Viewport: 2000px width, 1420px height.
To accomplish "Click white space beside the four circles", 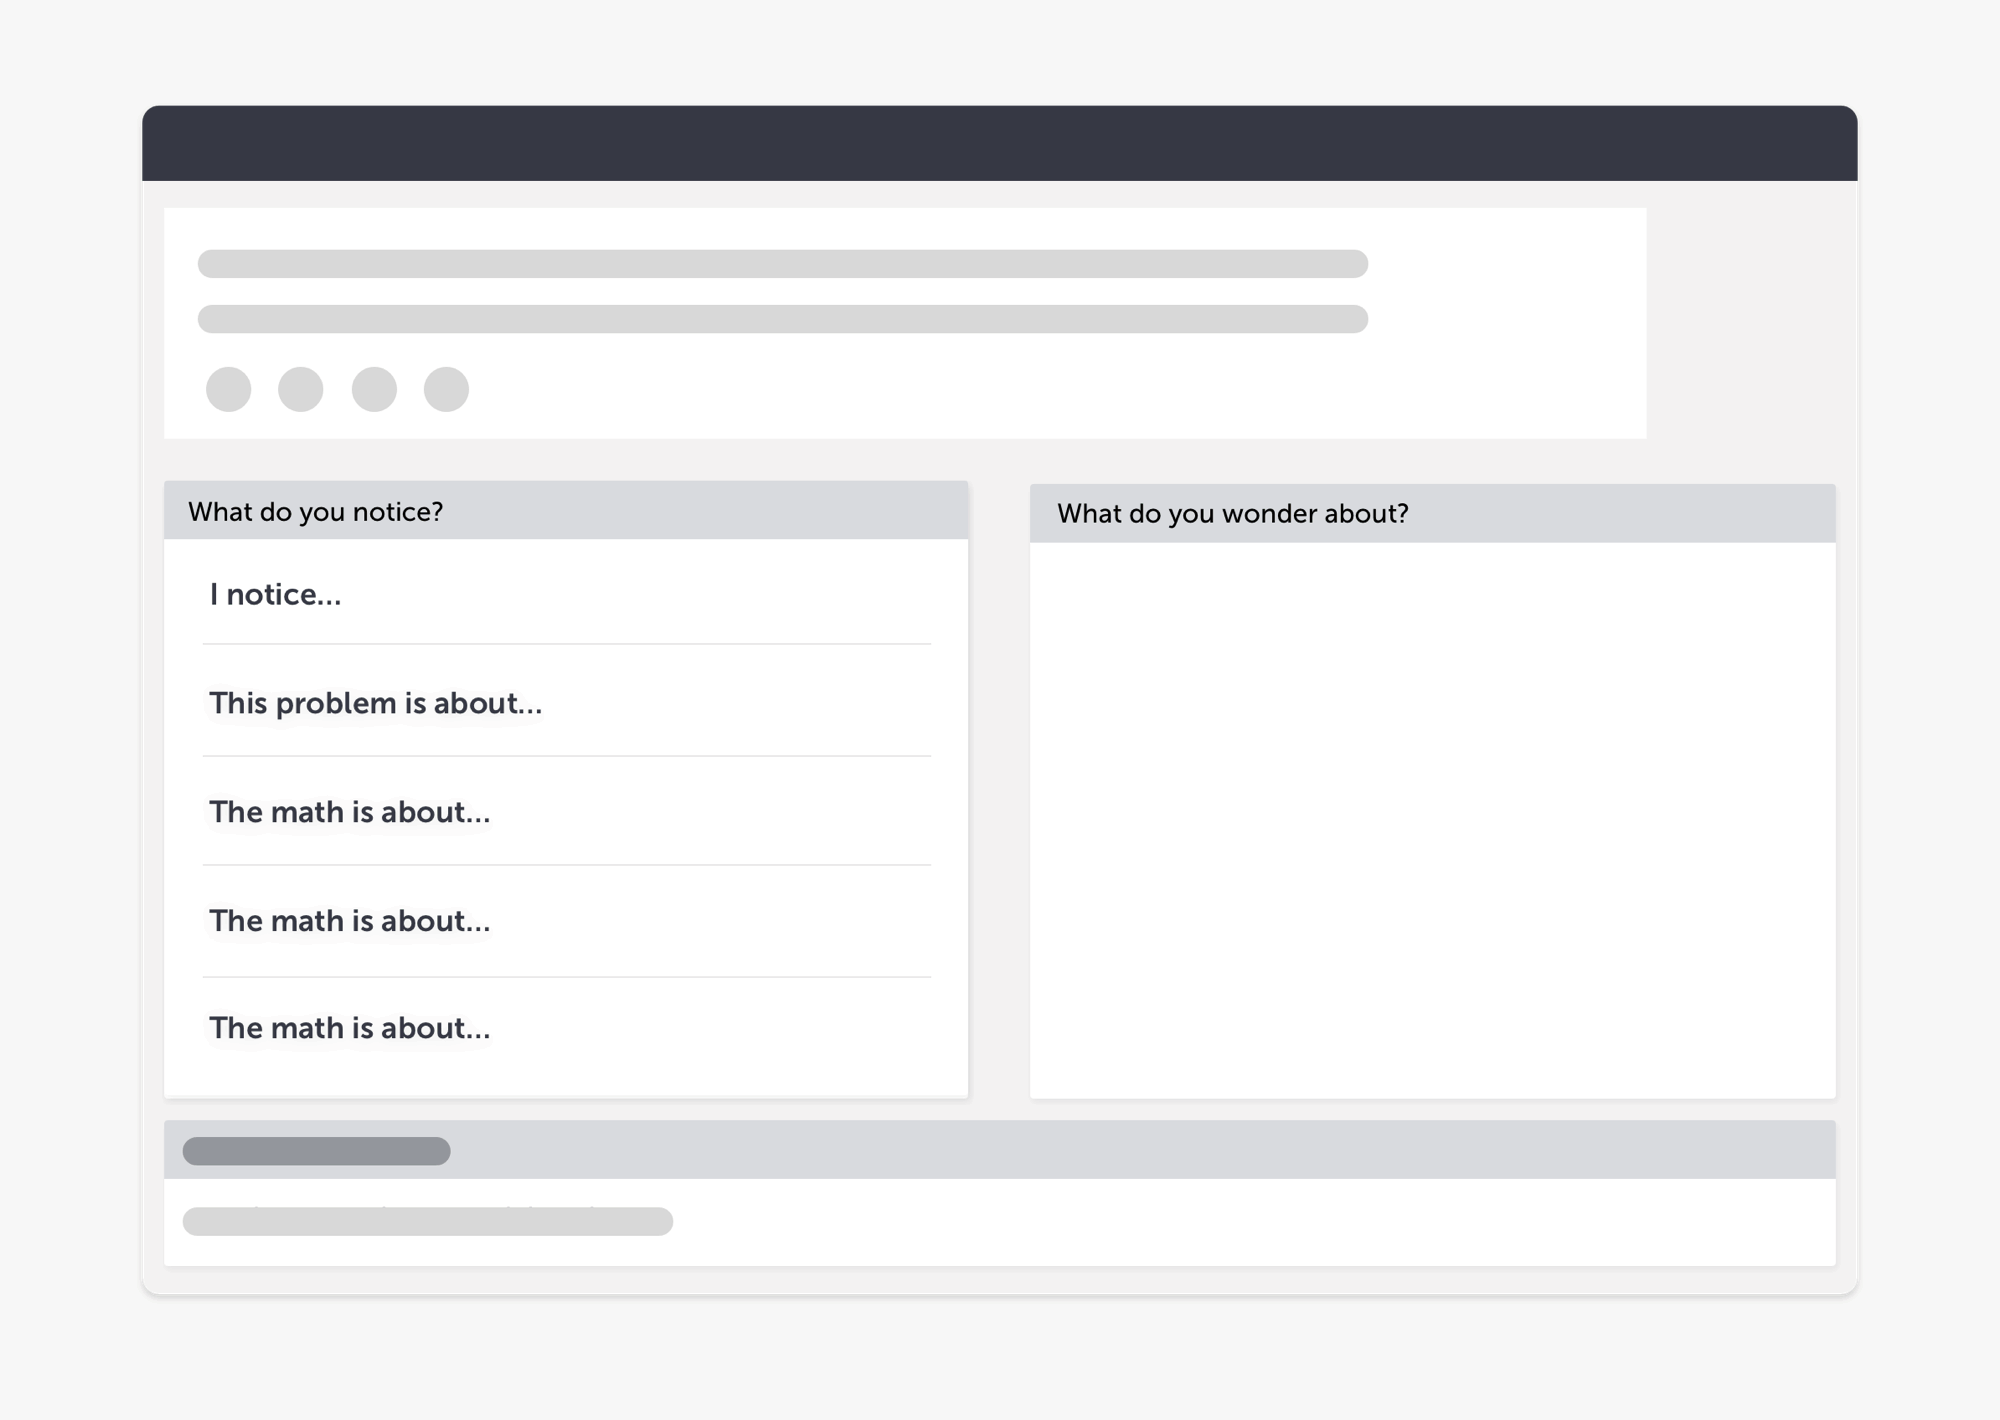I will click(1000, 389).
